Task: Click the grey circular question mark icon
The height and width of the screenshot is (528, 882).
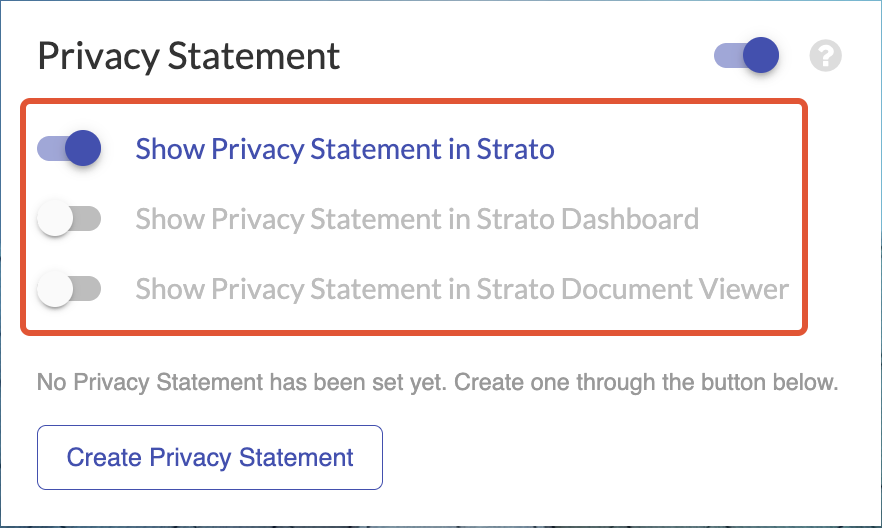Action: 826,56
